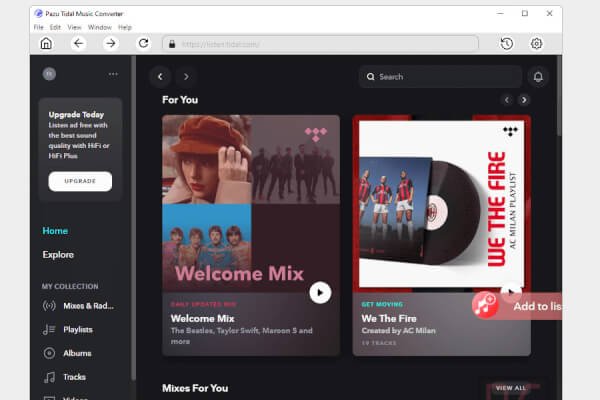Select Explore in sidebar
The height and width of the screenshot is (400, 600).
pyautogui.click(x=58, y=255)
